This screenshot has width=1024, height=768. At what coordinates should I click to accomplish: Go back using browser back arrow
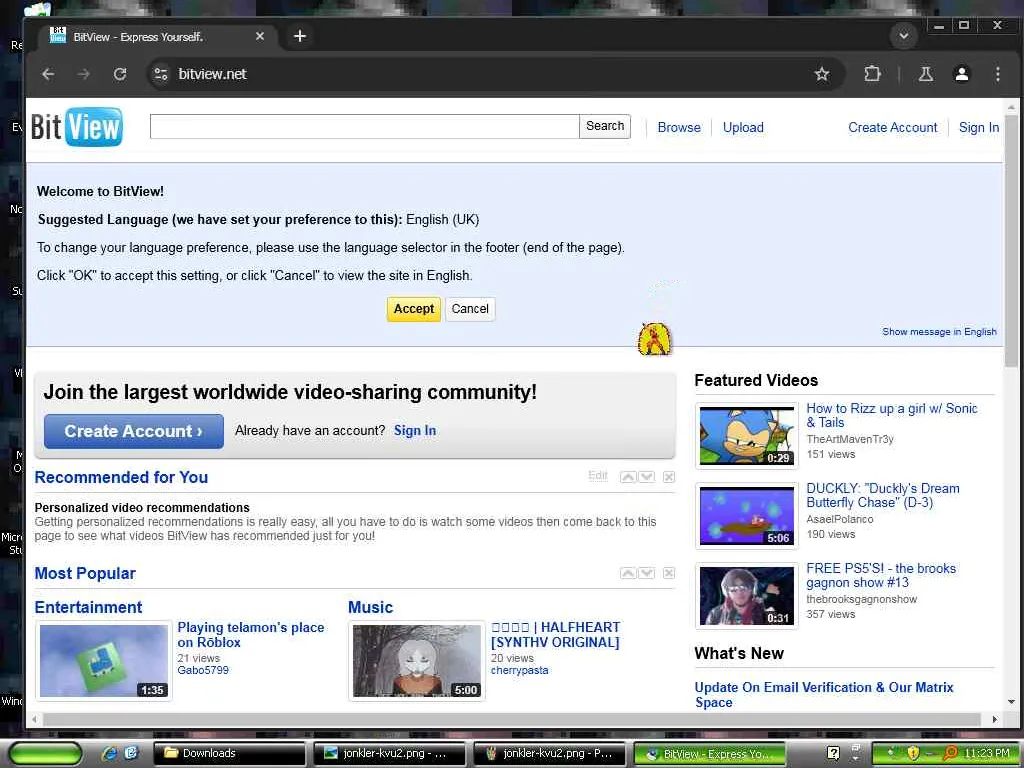click(48, 74)
